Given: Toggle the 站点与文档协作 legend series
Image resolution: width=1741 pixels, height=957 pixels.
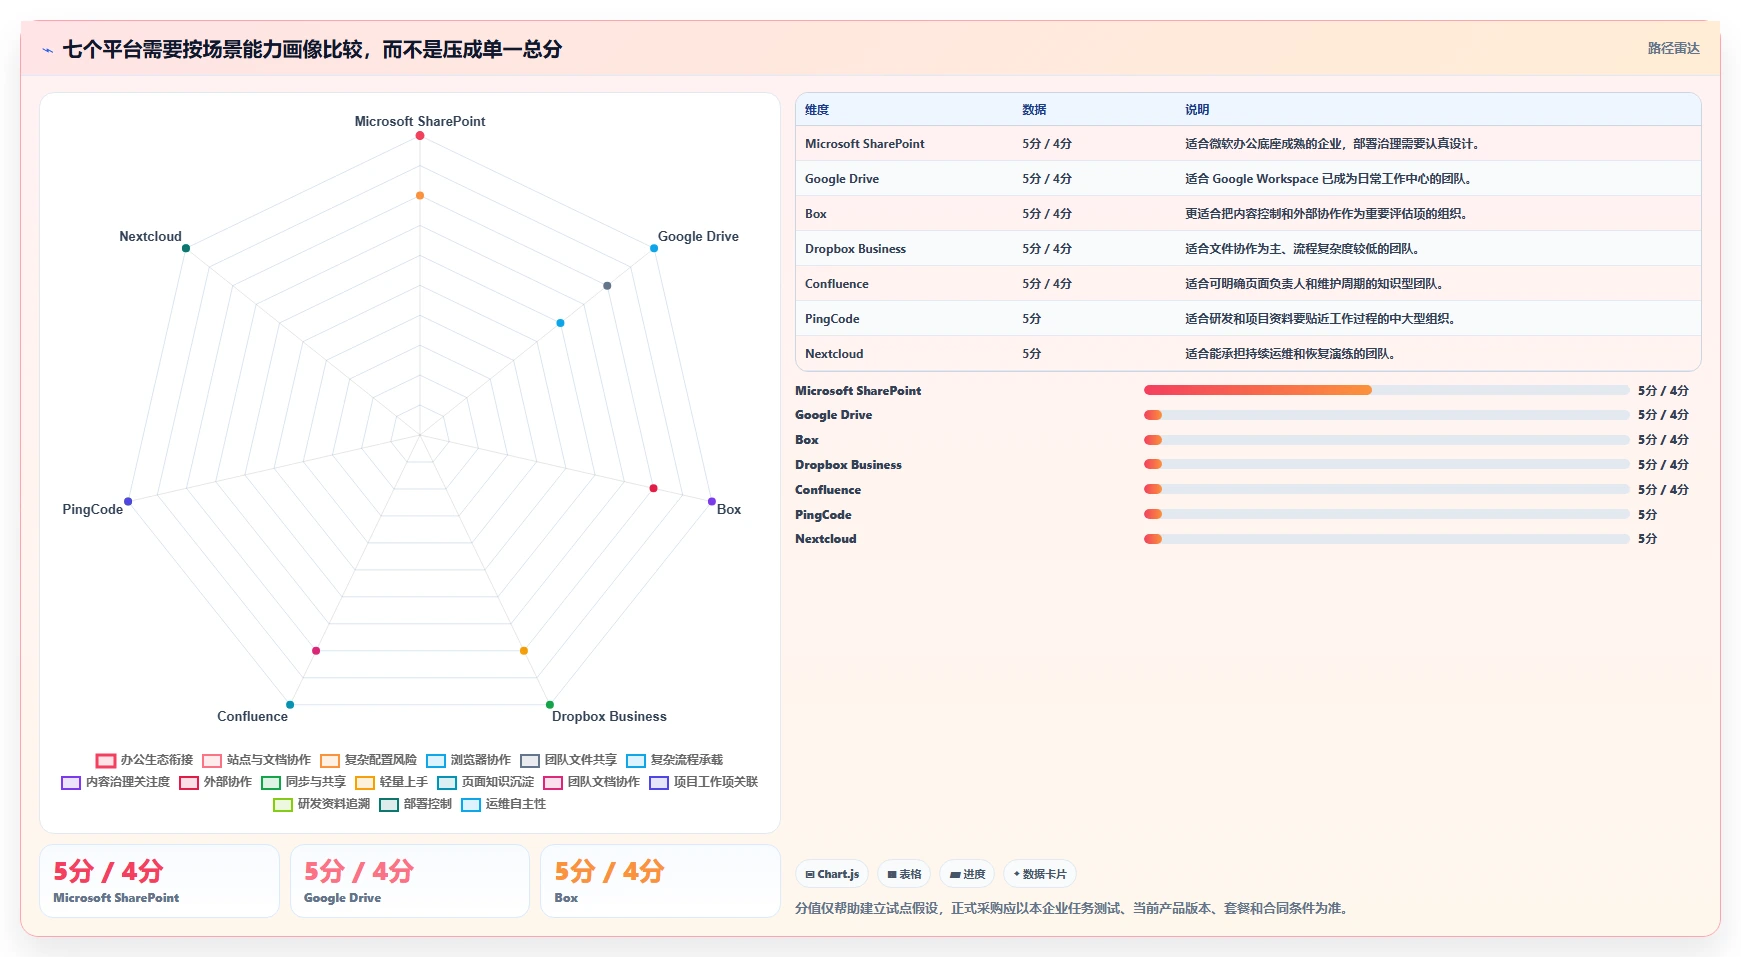Looking at the screenshot, I should coord(256,760).
